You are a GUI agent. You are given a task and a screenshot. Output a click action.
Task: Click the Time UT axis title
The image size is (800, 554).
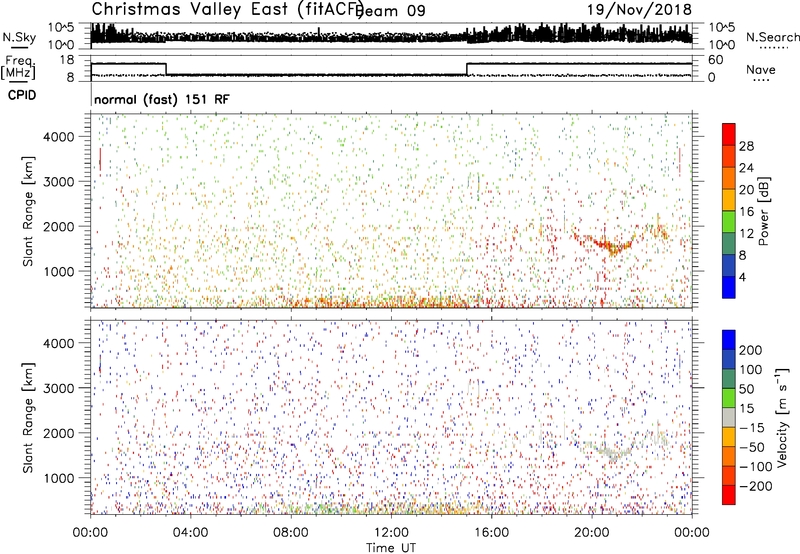(391, 547)
